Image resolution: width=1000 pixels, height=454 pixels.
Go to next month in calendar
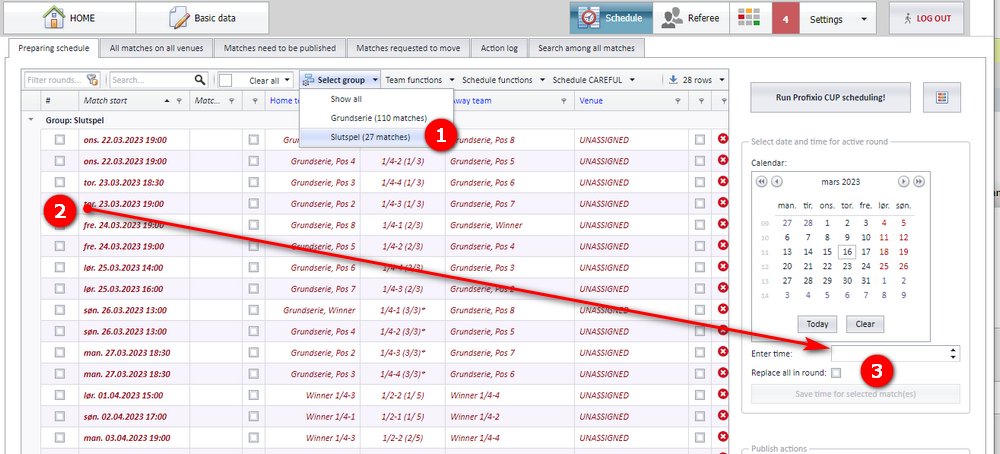[904, 182]
